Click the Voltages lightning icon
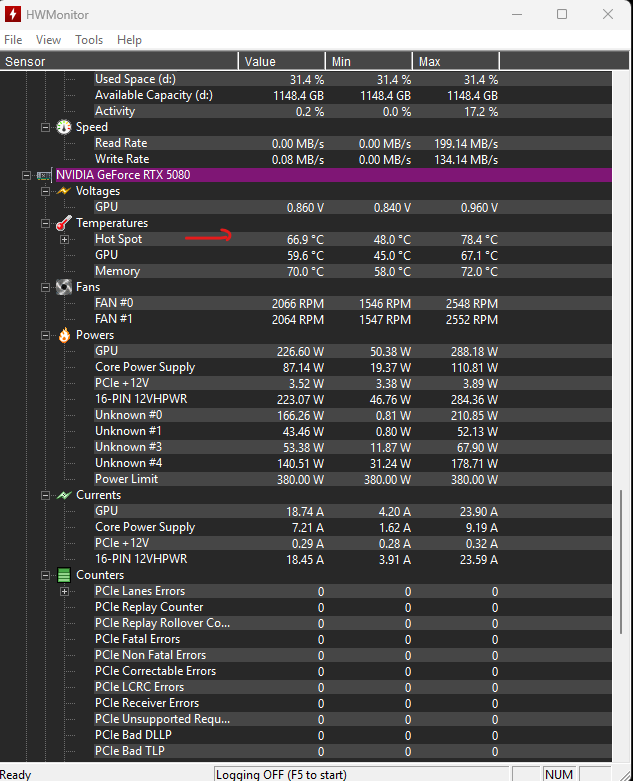Screen dimensions: 633x781 [64, 191]
